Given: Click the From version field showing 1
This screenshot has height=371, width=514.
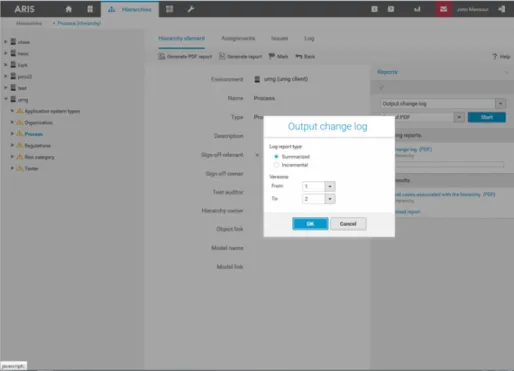Looking at the screenshot, I should pos(313,186).
